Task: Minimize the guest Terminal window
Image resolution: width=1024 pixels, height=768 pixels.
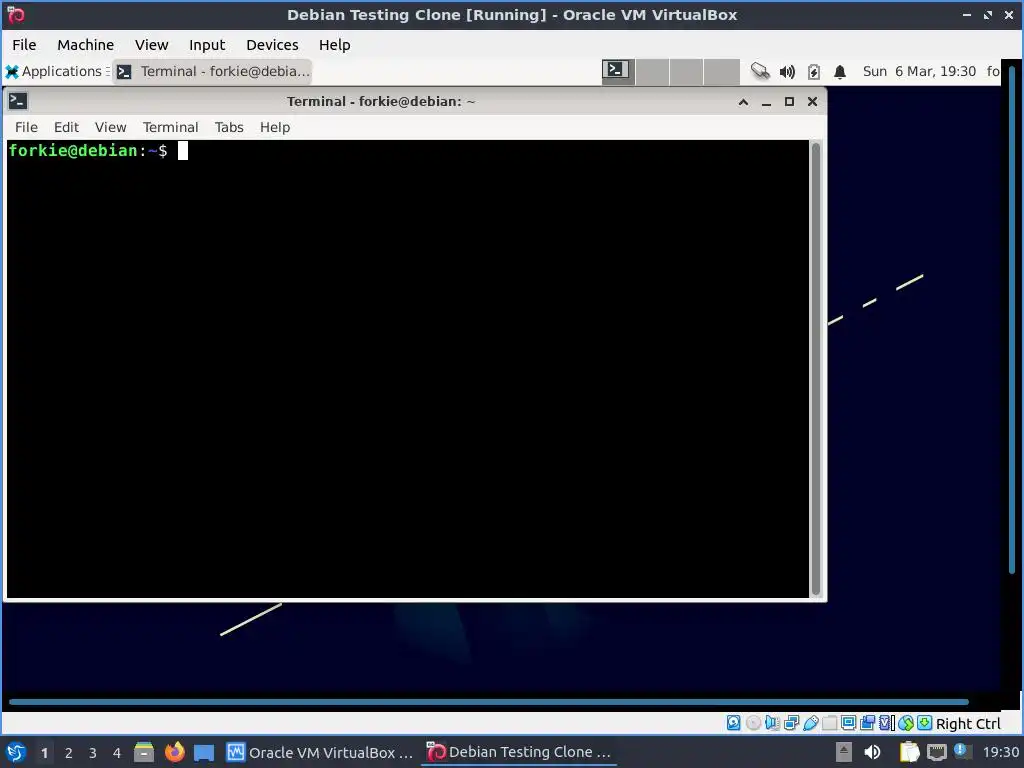Action: pos(767,102)
